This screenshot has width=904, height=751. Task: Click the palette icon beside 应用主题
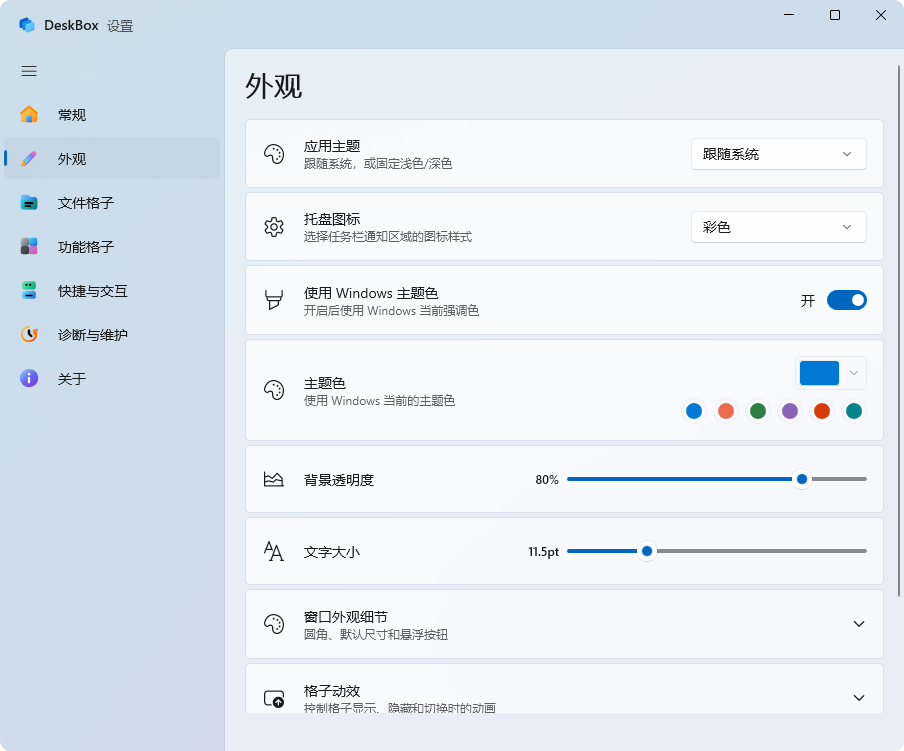coord(274,154)
